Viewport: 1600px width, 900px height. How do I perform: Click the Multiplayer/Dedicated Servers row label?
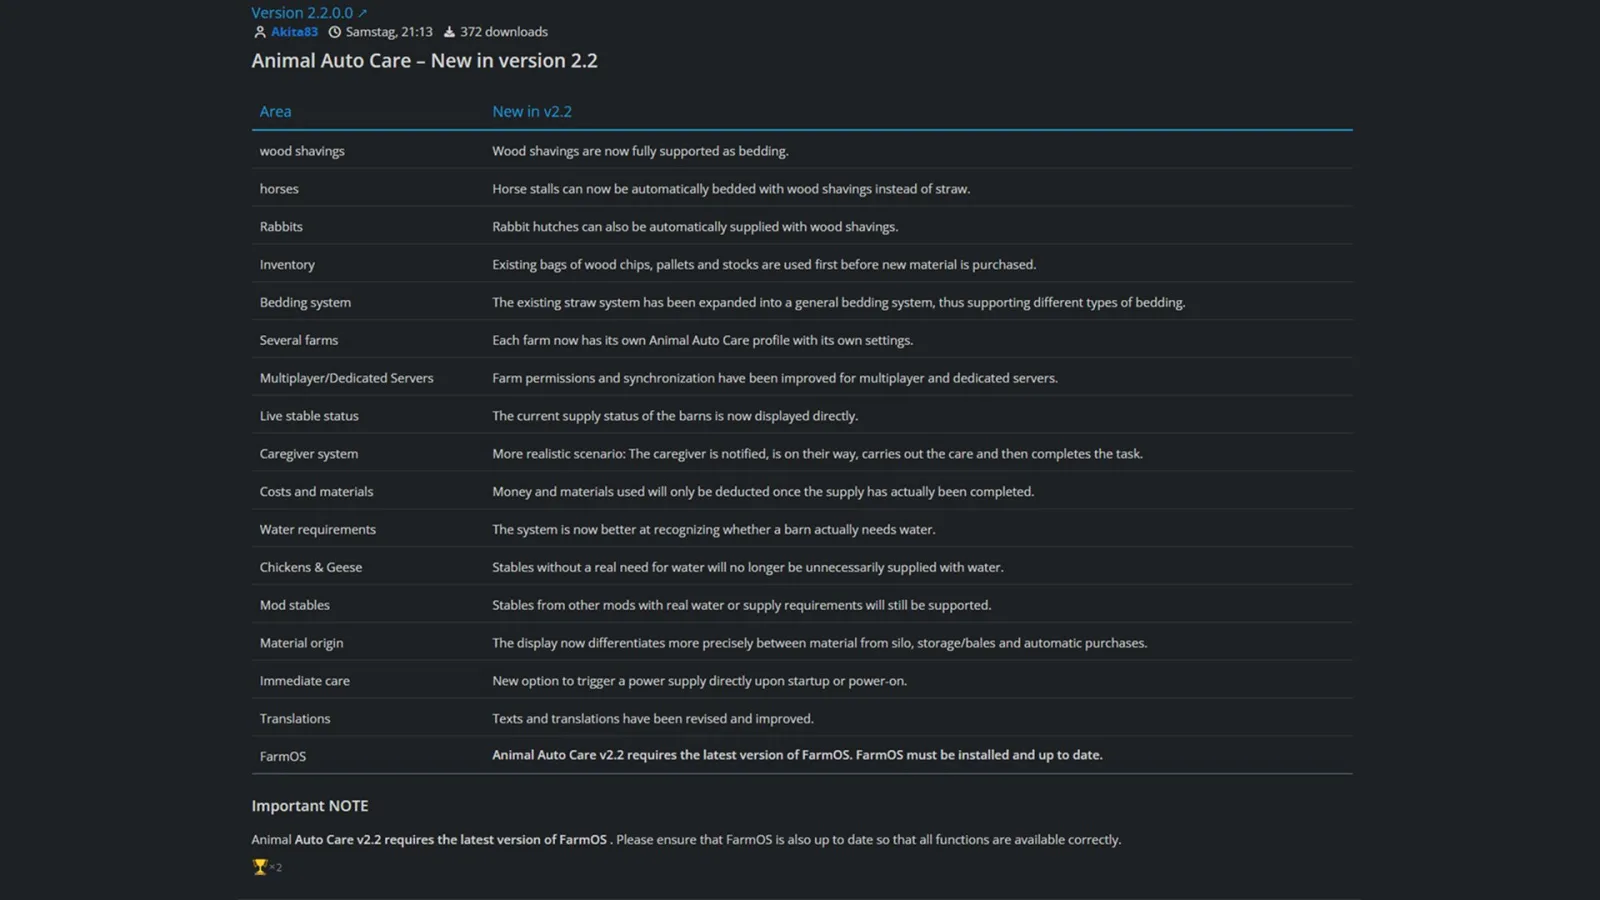pyautogui.click(x=346, y=378)
